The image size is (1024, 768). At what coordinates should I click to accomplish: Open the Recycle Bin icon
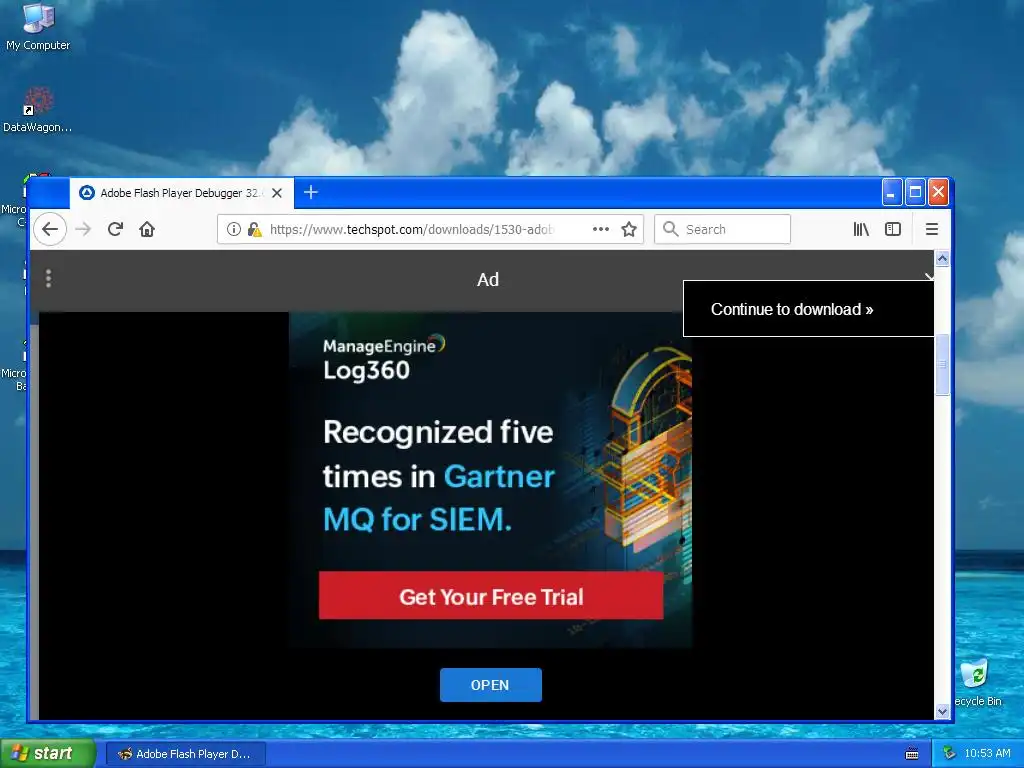[x=977, y=683]
